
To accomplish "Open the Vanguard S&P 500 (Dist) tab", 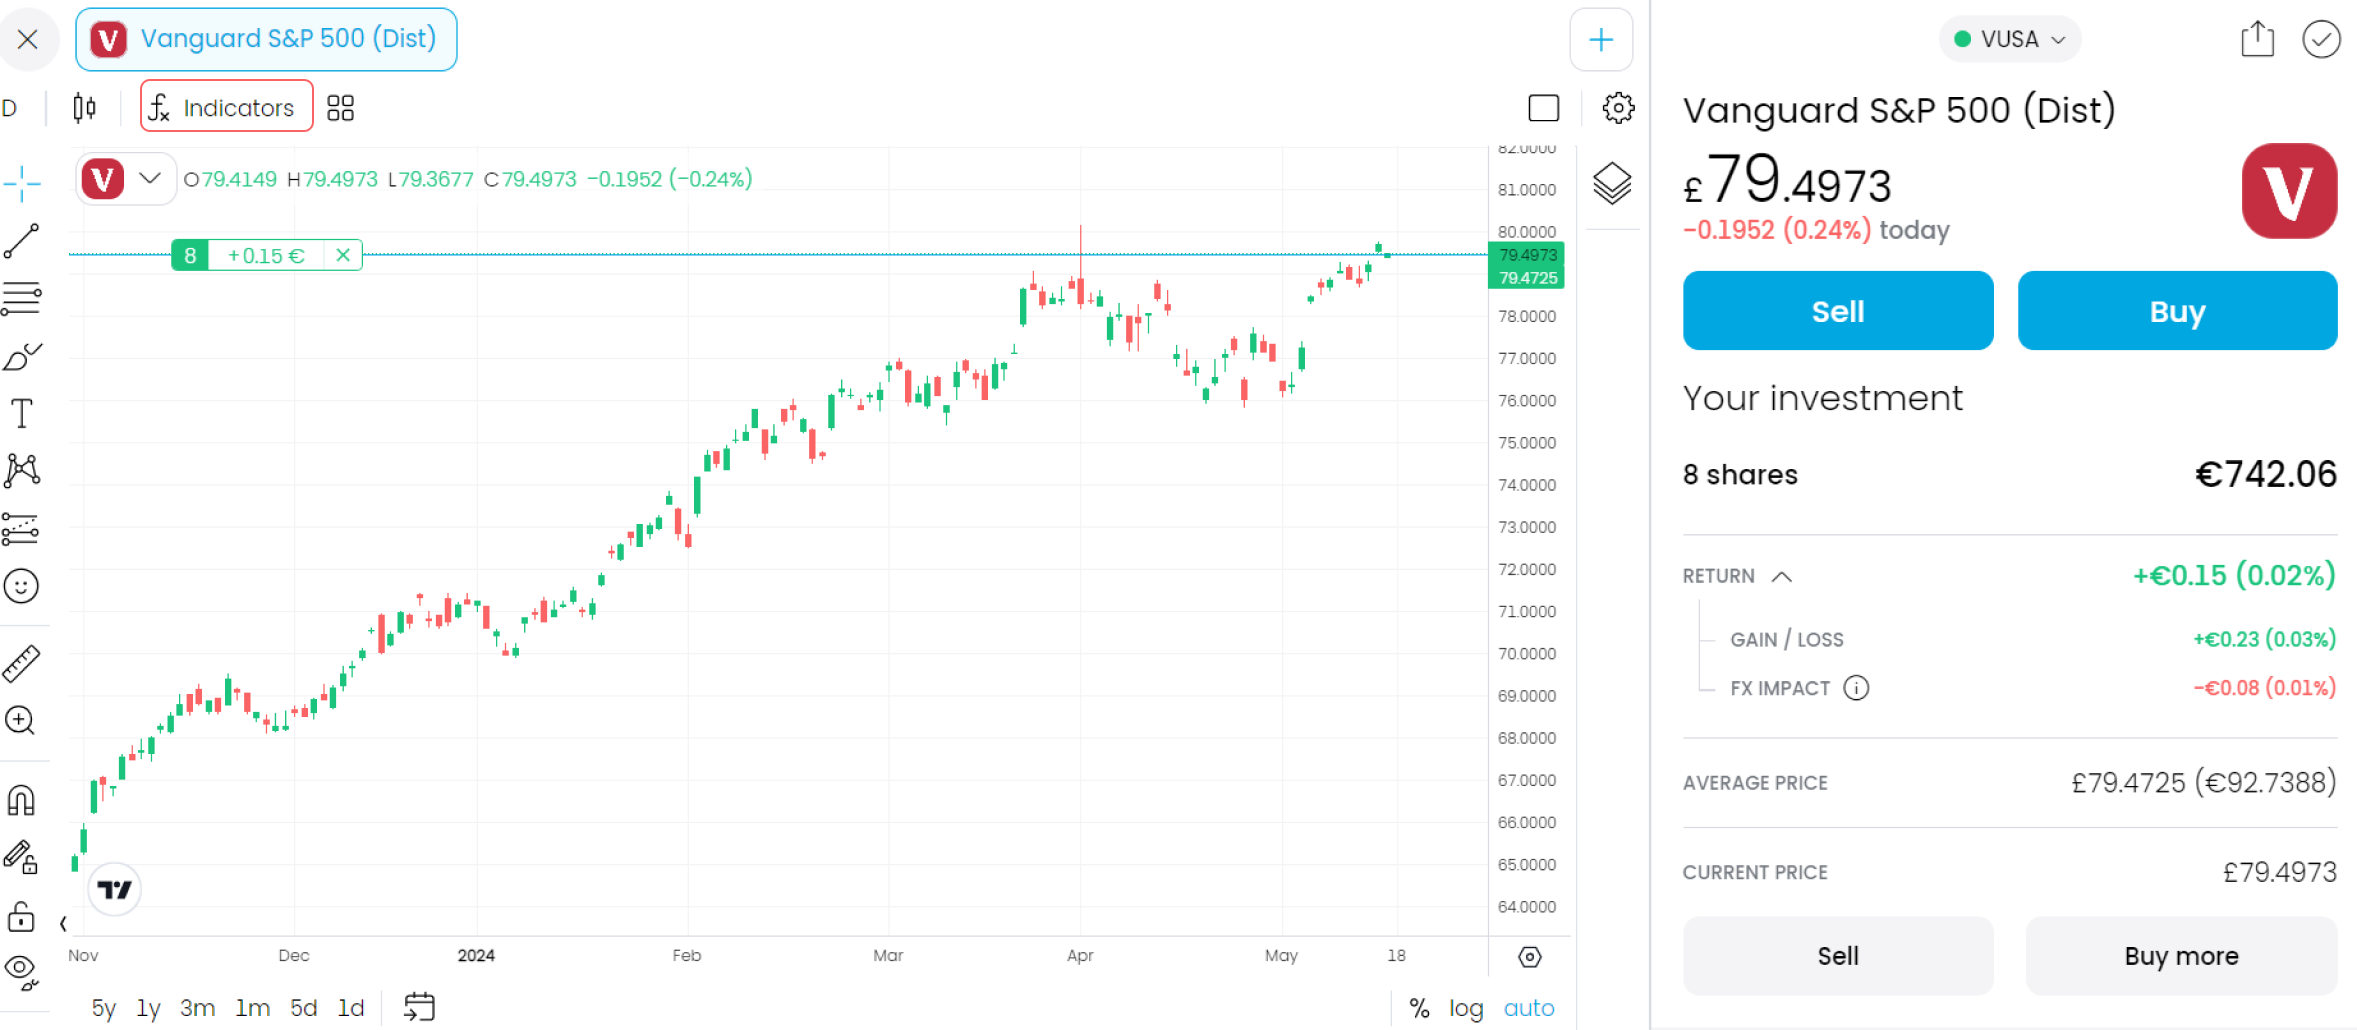I will point(266,39).
